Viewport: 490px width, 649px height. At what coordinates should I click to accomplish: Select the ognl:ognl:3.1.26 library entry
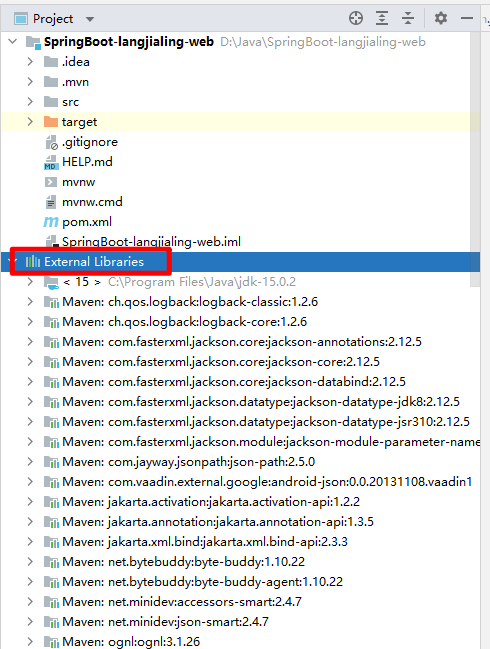pos(131,642)
